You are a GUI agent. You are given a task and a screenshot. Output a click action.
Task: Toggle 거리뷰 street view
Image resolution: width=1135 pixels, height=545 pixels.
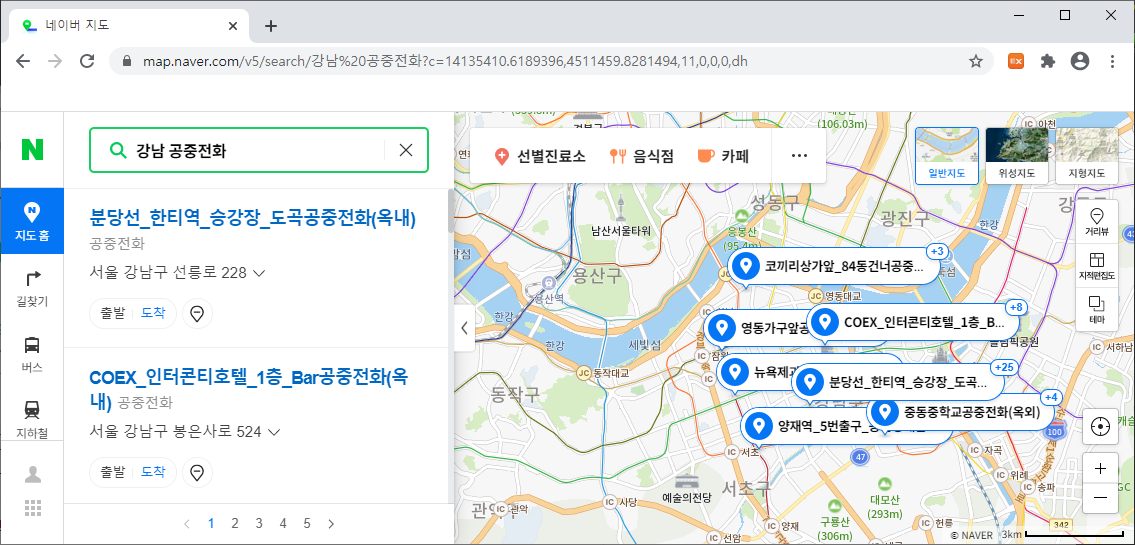(x=1097, y=221)
